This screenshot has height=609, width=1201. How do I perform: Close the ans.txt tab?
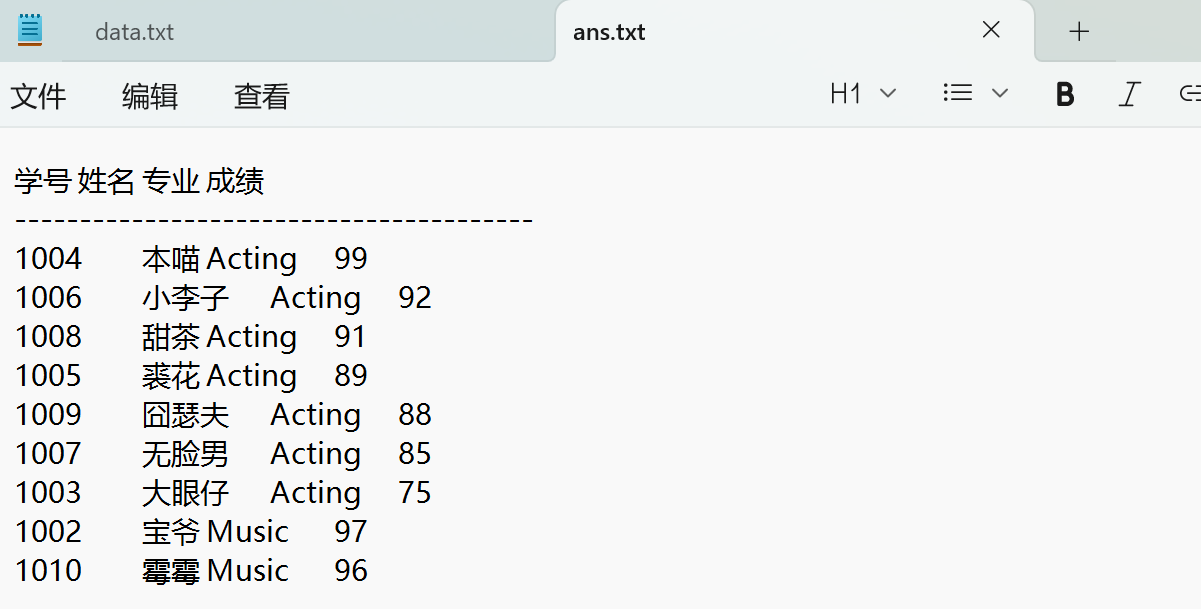(x=991, y=30)
